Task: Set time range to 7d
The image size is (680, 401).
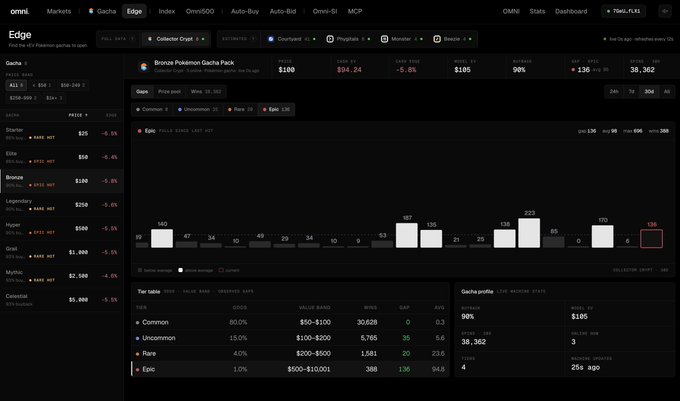Action: click(x=631, y=92)
